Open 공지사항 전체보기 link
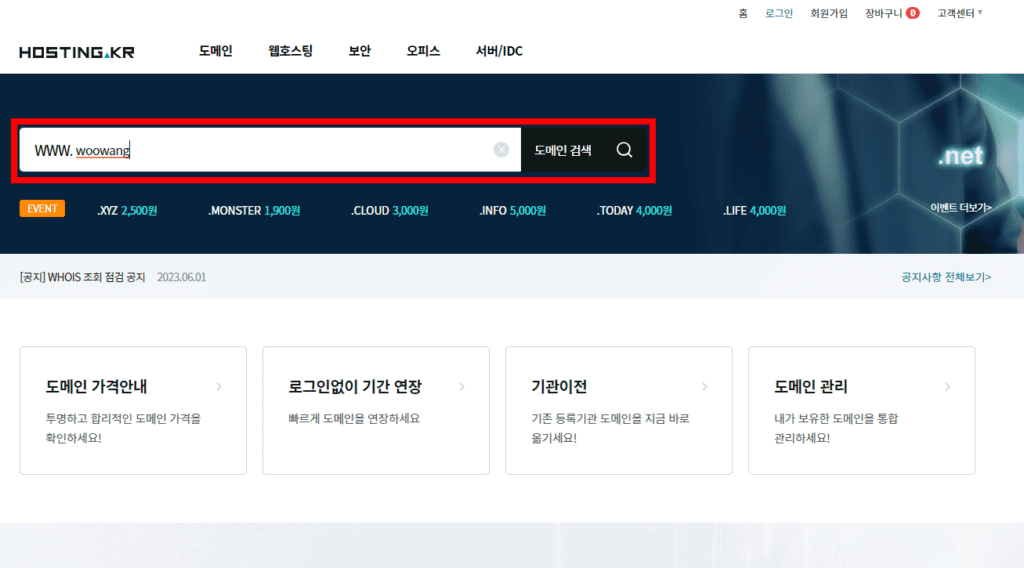Image resolution: width=1024 pixels, height=568 pixels. pyautogui.click(x=945, y=277)
